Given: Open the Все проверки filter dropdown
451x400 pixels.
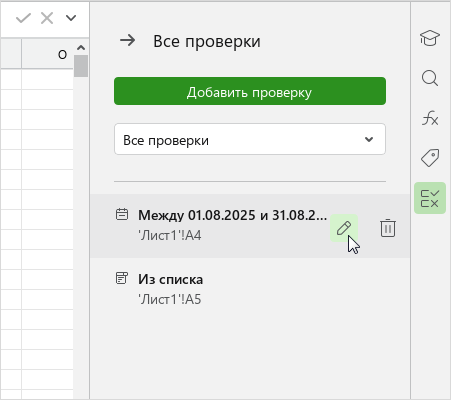Looking at the screenshot, I should tap(250, 139).
